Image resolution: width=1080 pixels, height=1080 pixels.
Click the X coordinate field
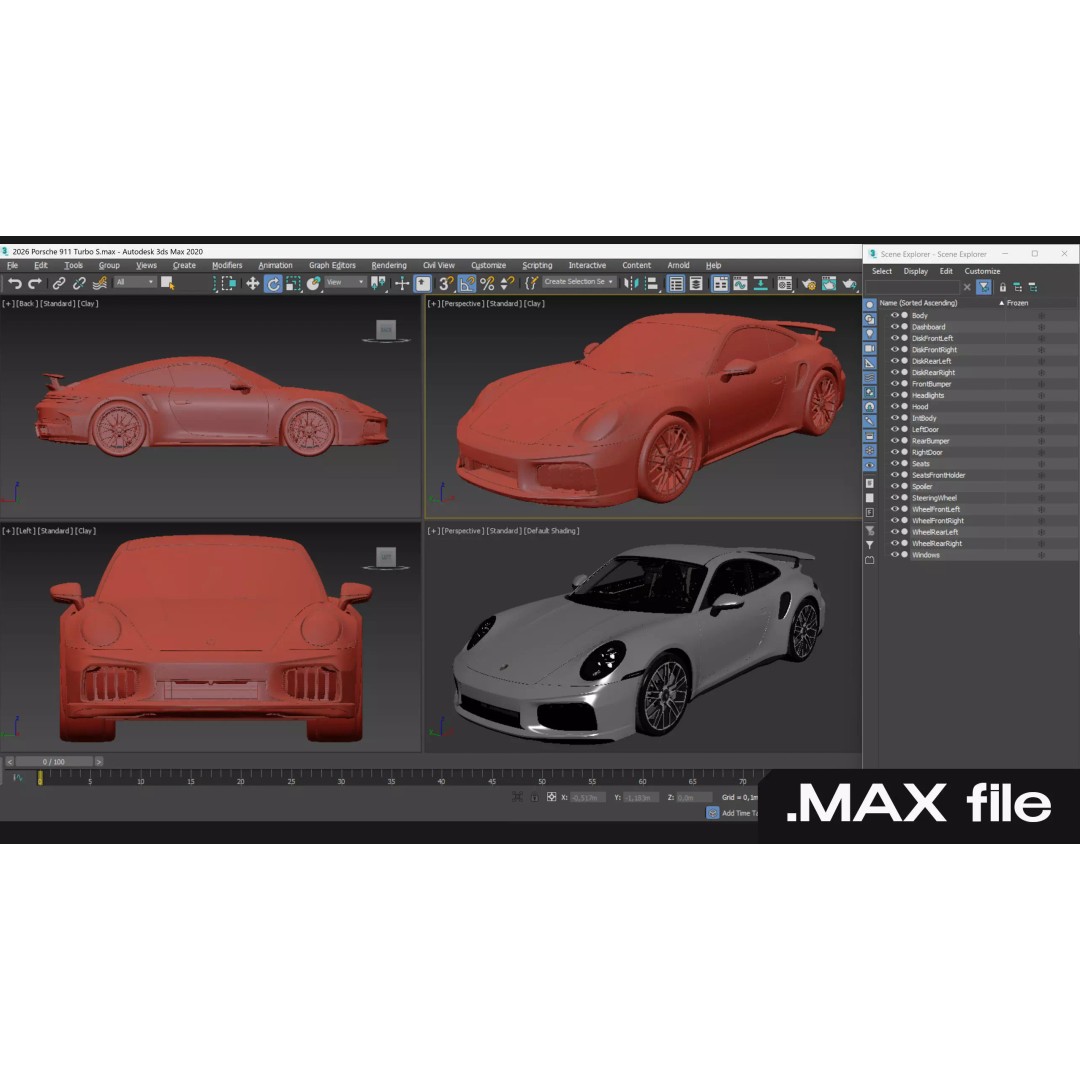[588, 798]
